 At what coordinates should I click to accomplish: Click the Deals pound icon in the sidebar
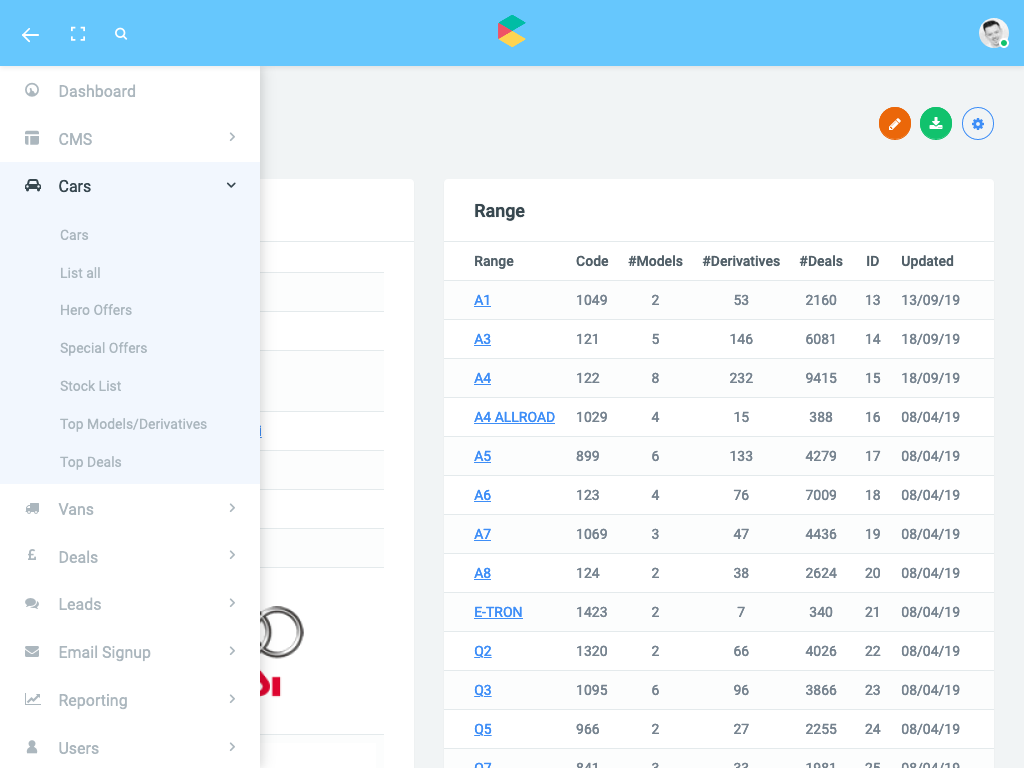click(x=31, y=557)
